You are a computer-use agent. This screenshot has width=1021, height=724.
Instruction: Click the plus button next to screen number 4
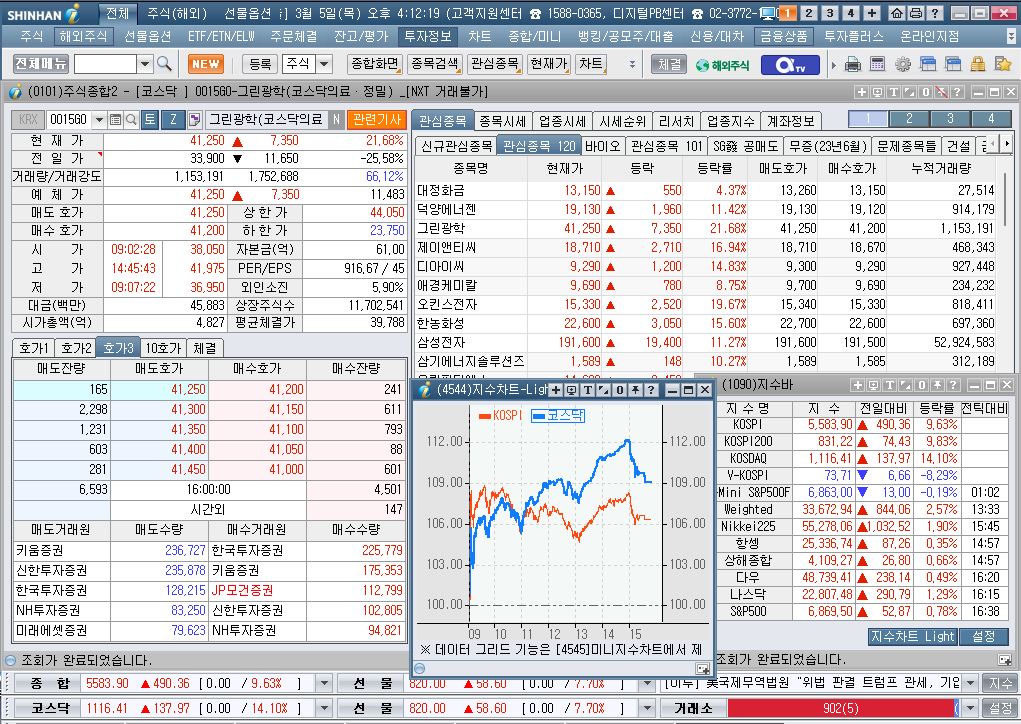coord(873,13)
